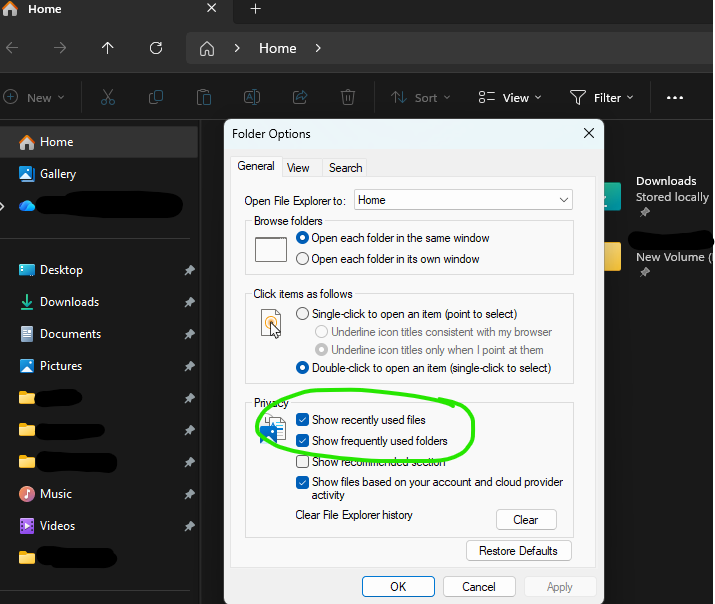
Task: Open Desktop folder in sidebar
Action: click(x=50, y=270)
